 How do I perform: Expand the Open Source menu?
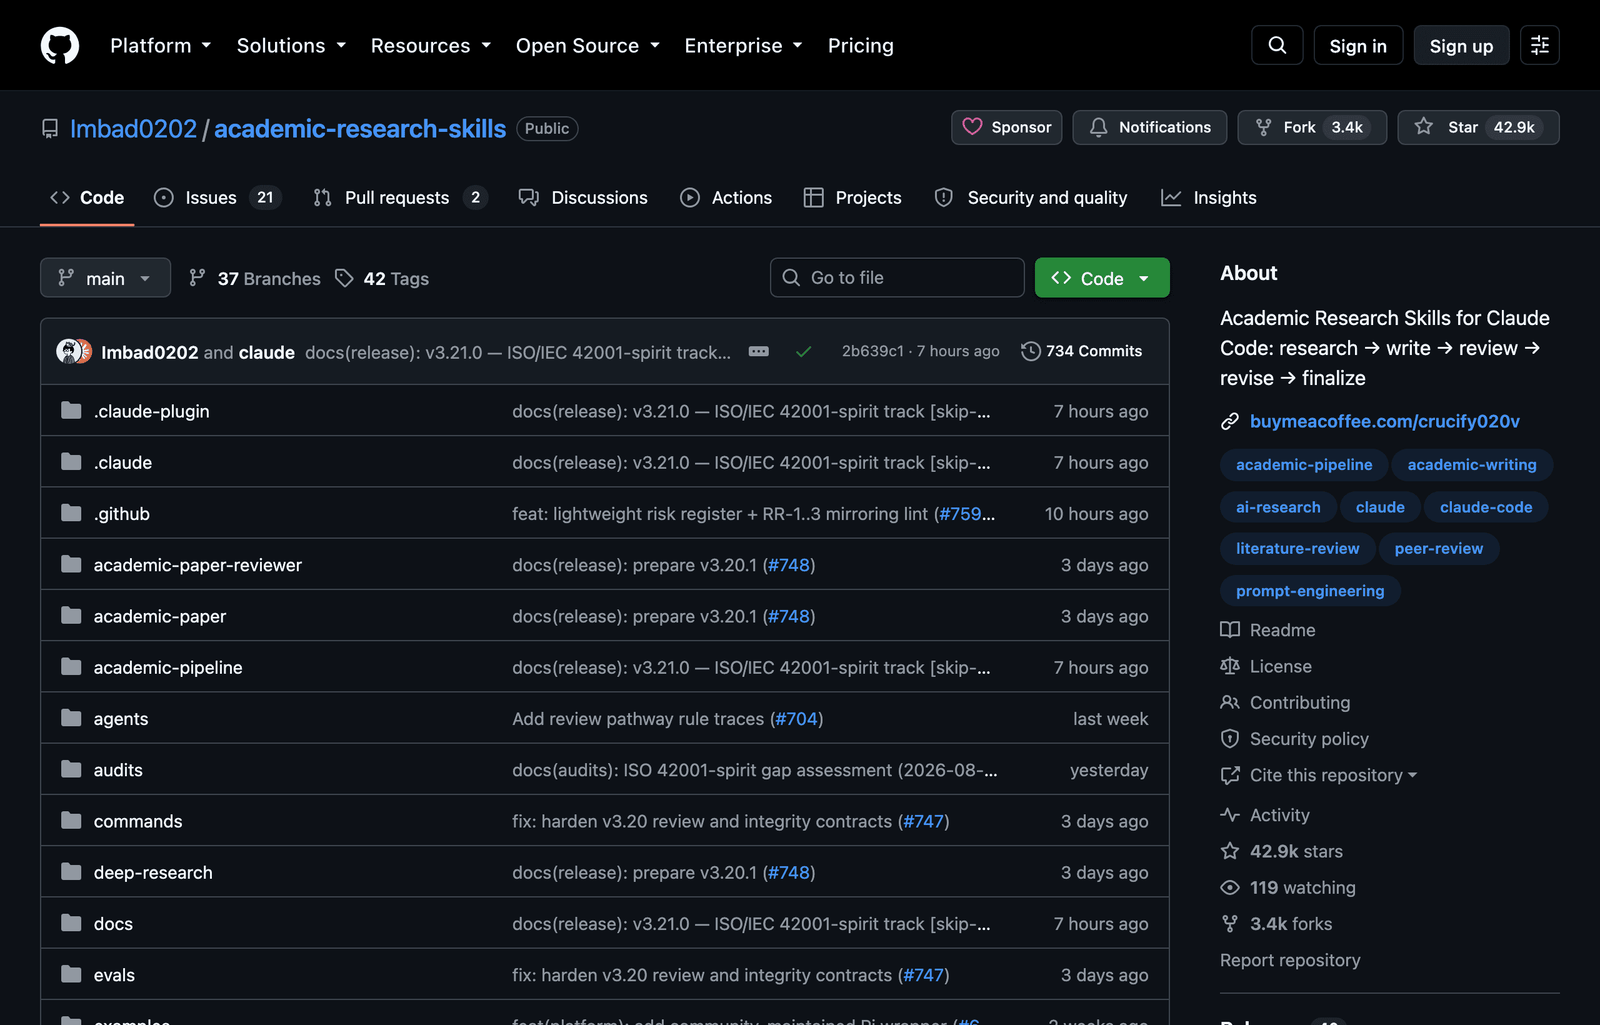click(588, 45)
